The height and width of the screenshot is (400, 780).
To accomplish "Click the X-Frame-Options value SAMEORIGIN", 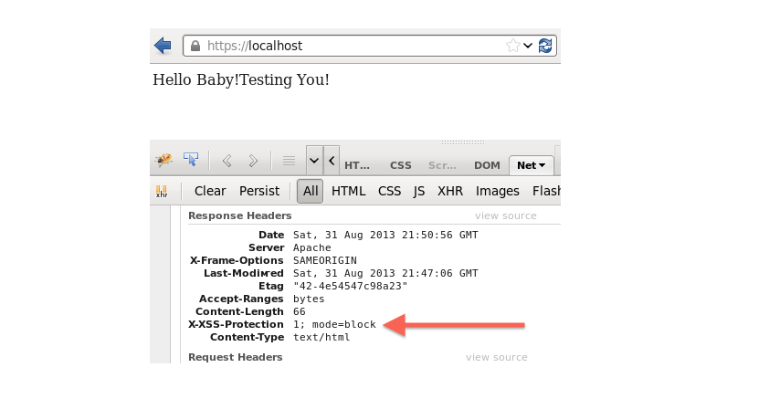I will 325,261.
